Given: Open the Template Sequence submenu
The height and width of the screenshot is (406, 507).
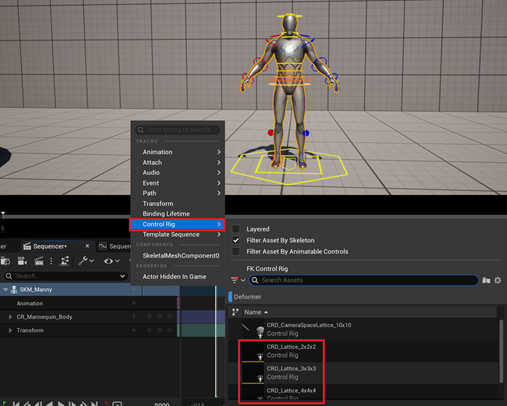Looking at the screenshot, I should (178, 234).
